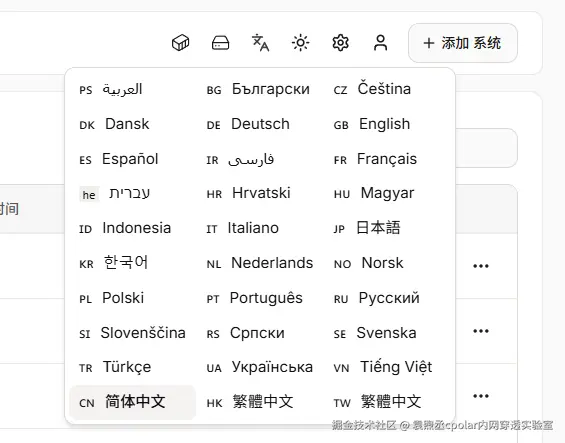The image size is (565, 443).
Task: Open the middle row's three-dot menu
Action: (481, 331)
